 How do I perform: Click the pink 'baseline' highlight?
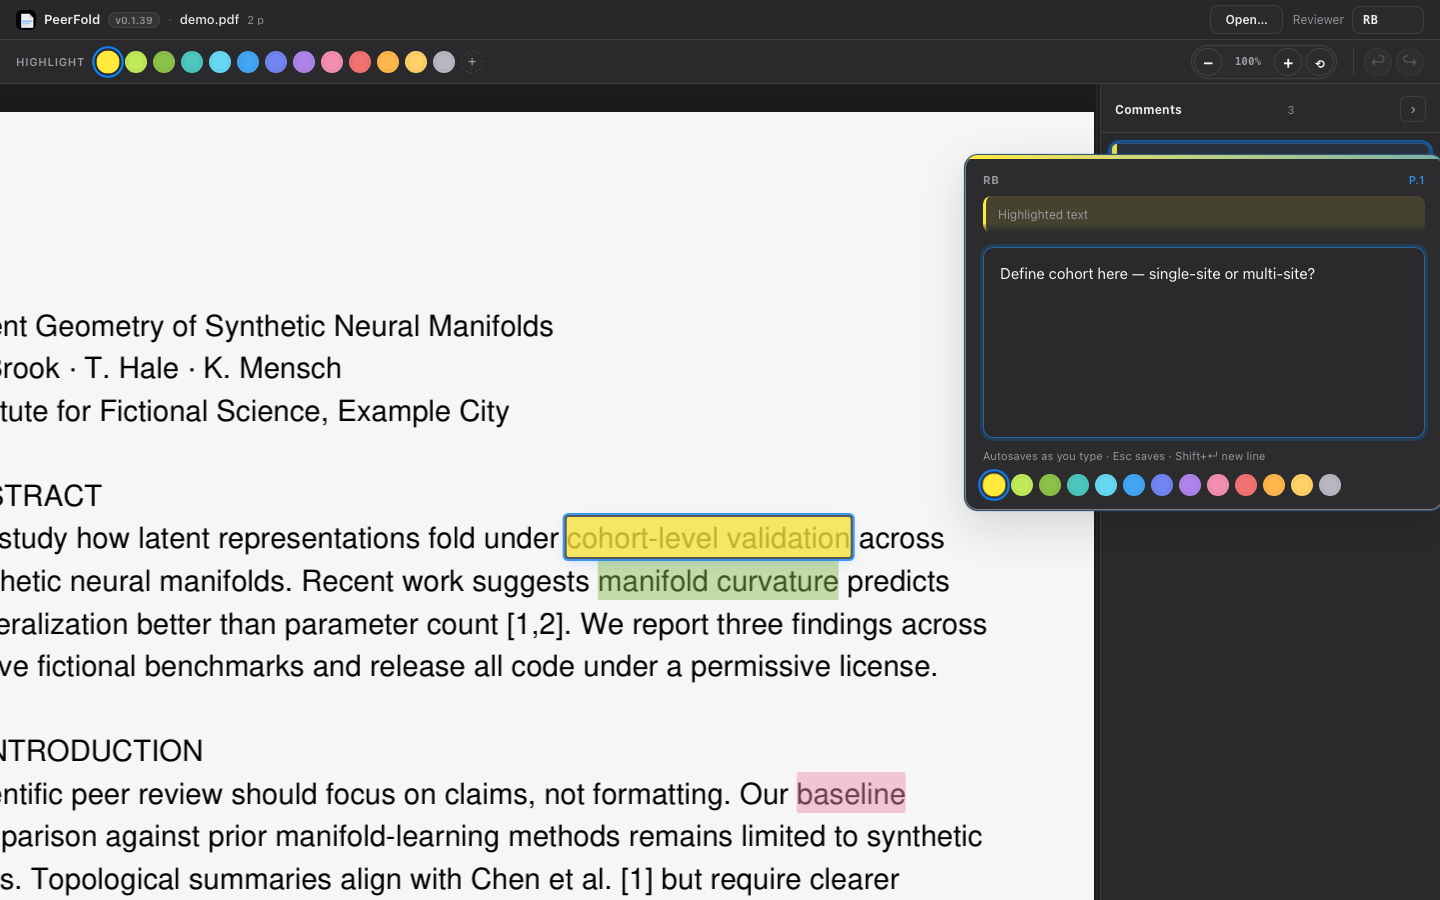[x=851, y=793]
